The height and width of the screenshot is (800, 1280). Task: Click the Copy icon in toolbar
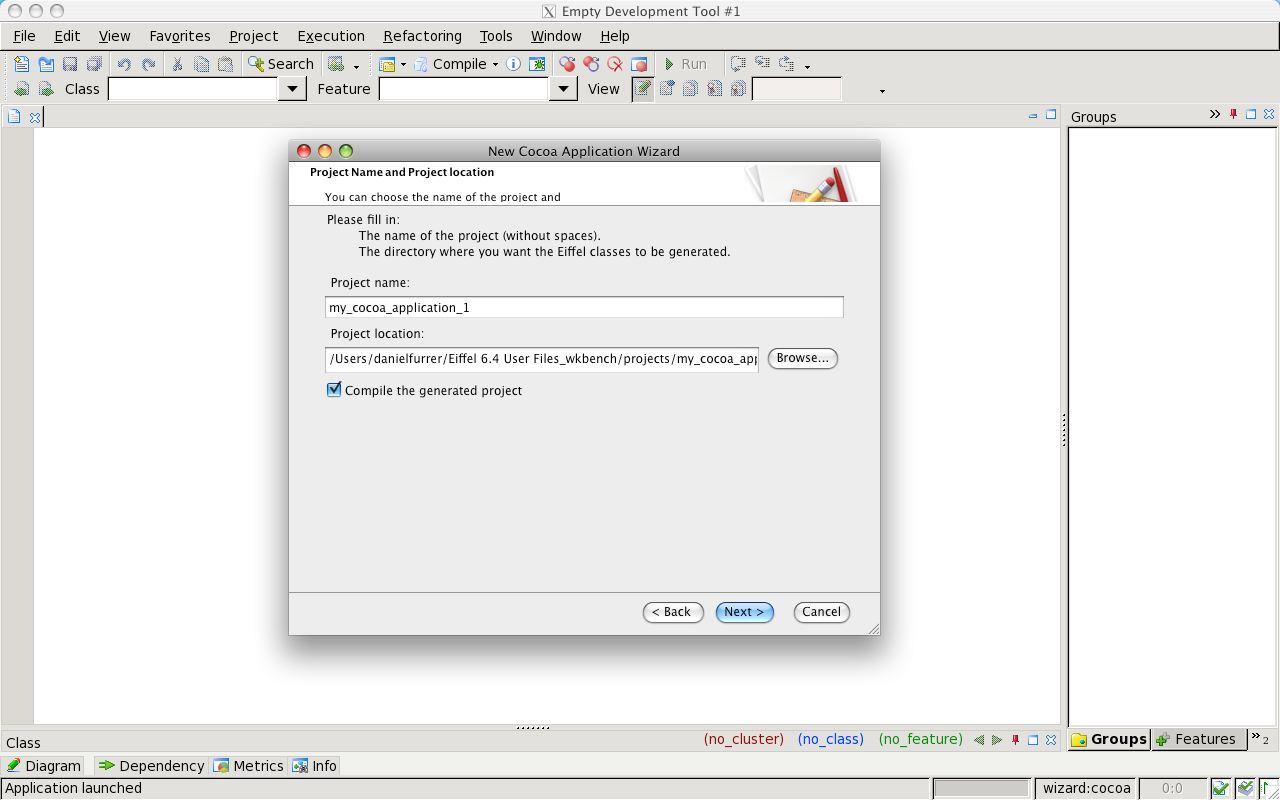coord(202,64)
